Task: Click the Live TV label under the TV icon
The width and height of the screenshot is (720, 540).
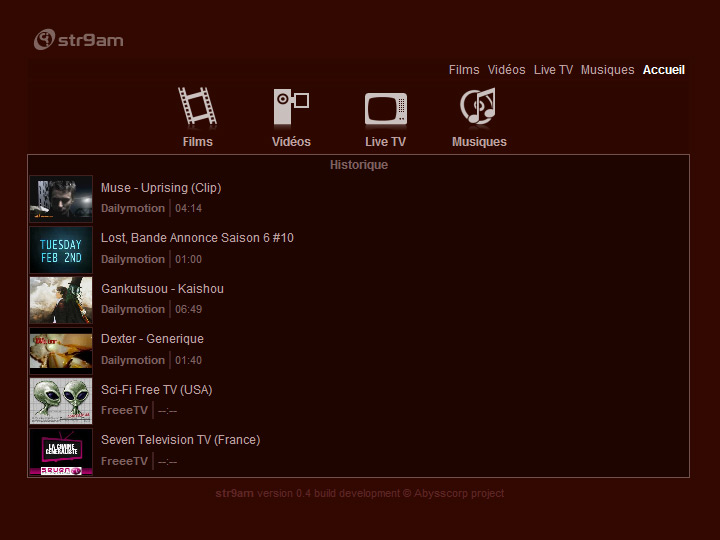Action: pos(385,142)
